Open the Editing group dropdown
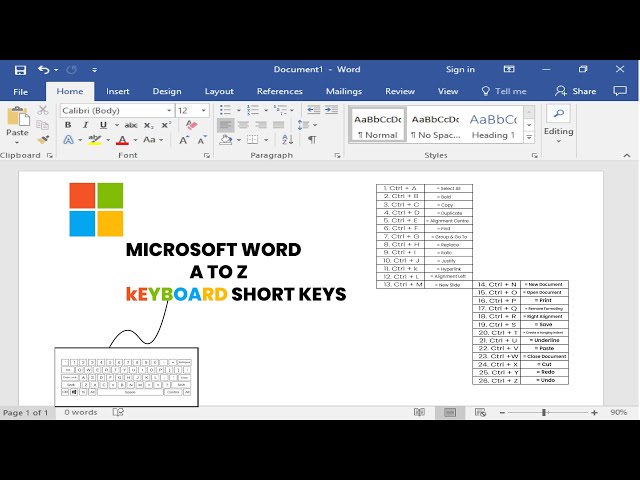 [558, 124]
